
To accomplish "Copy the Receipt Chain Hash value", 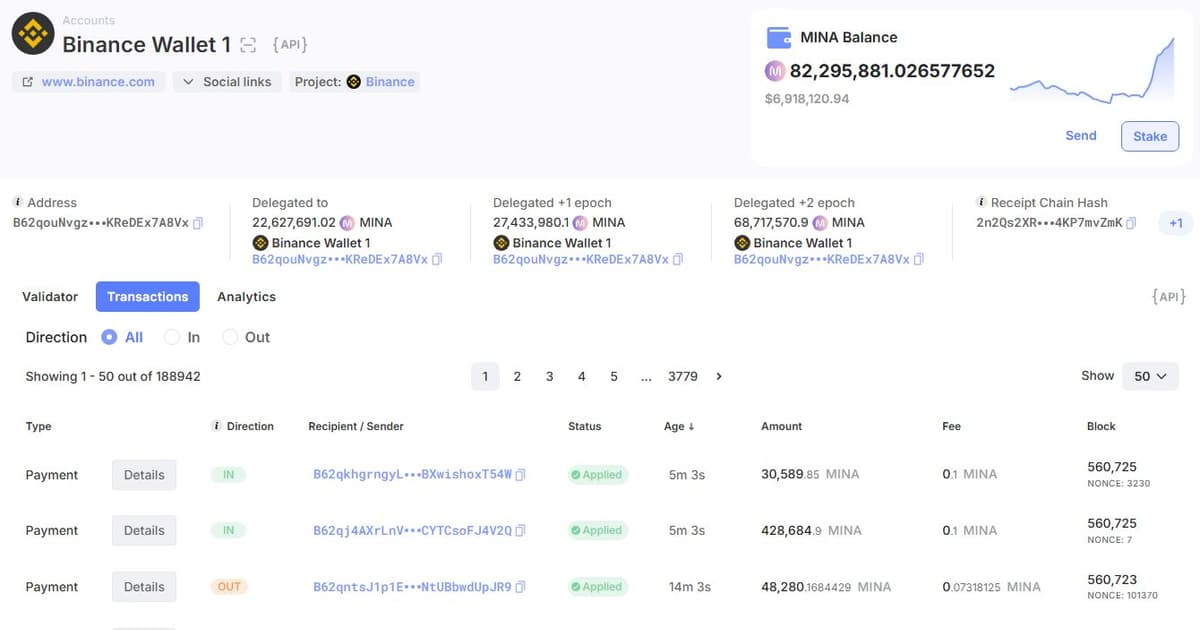I will 1131,223.
